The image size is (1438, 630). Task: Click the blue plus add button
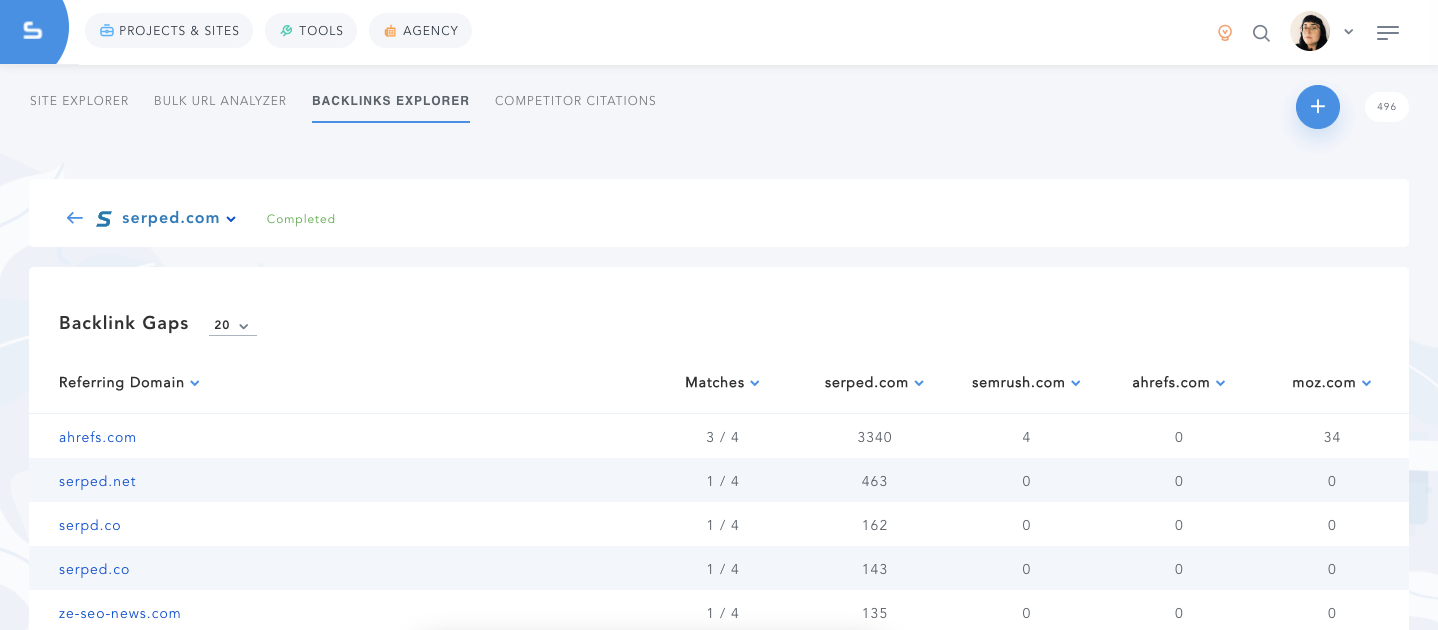pos(1317,107)
